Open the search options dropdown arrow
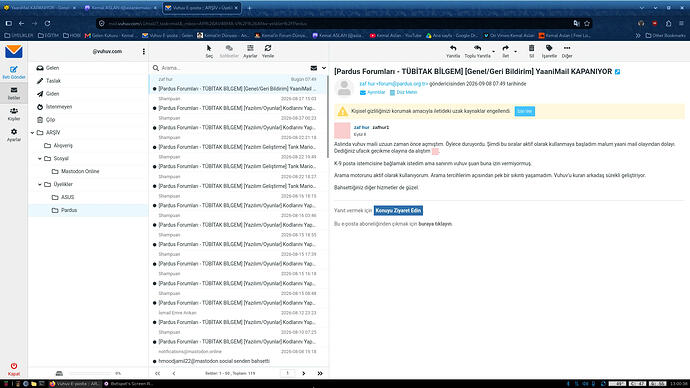The image size is (690, 388). click(324, 68)
